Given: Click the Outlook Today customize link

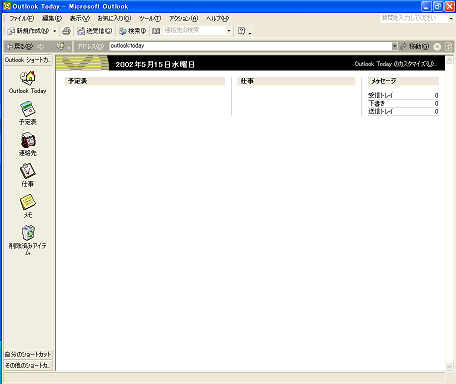Looking at the screenshot, I should (x=396, y=64).
